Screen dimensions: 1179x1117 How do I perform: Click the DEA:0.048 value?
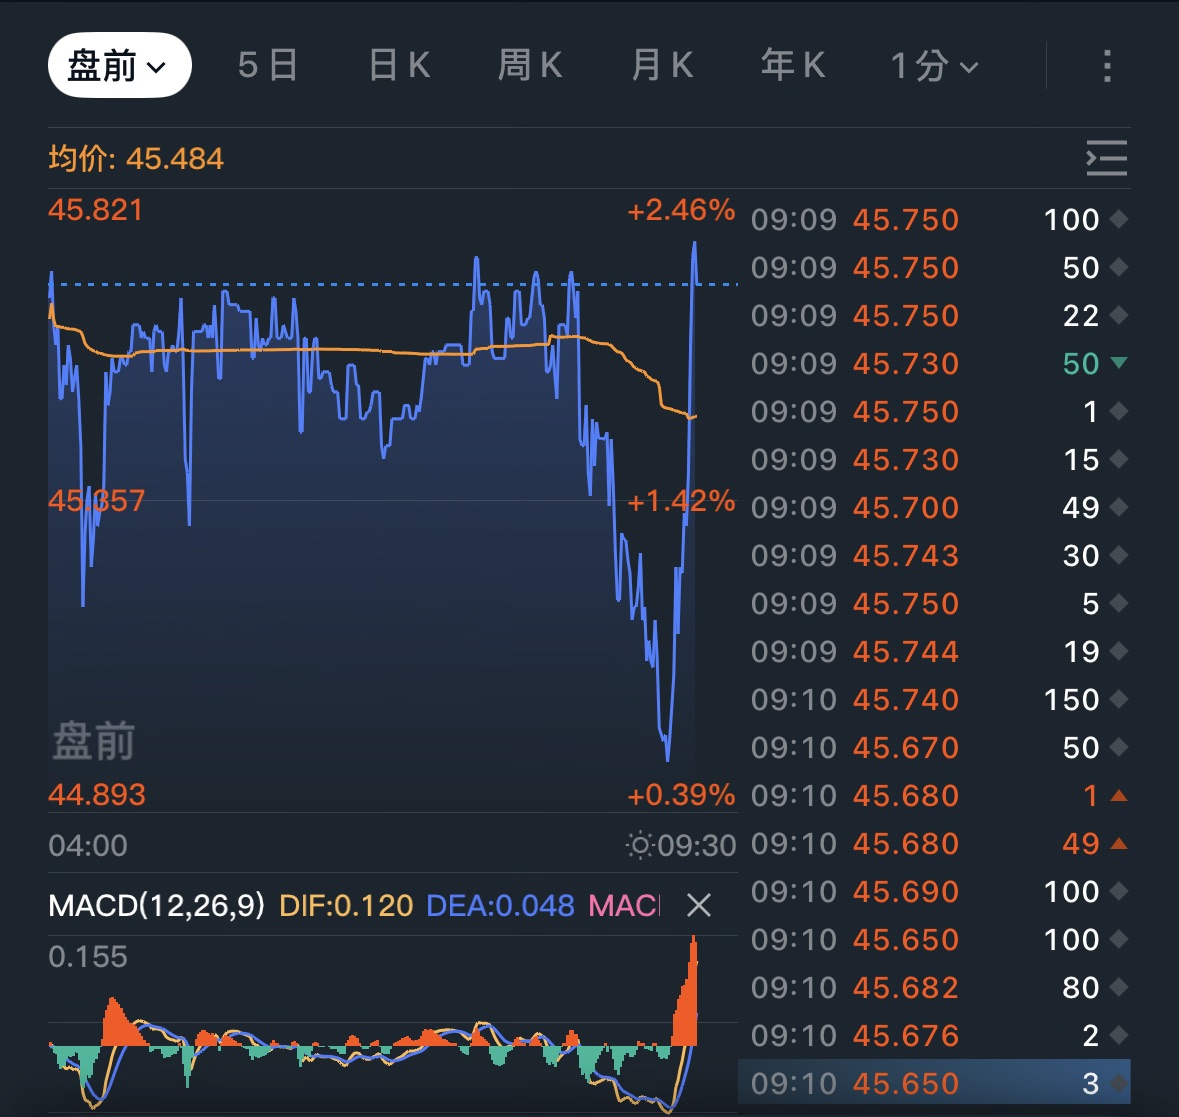tap(500, 905)
